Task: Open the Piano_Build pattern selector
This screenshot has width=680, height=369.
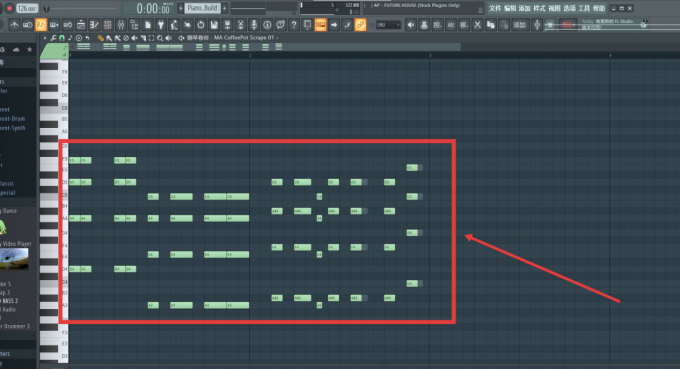Action: 203,8
